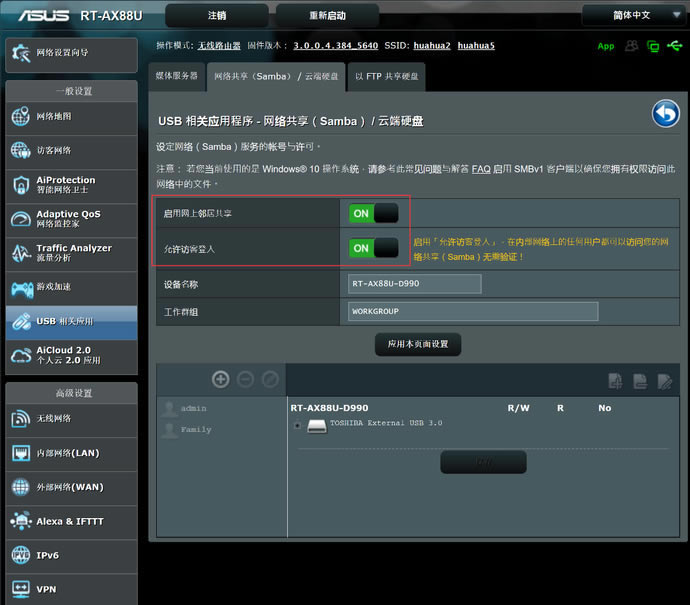Click the remove account minus icon
Screen dimensions: 690x605
245,379
